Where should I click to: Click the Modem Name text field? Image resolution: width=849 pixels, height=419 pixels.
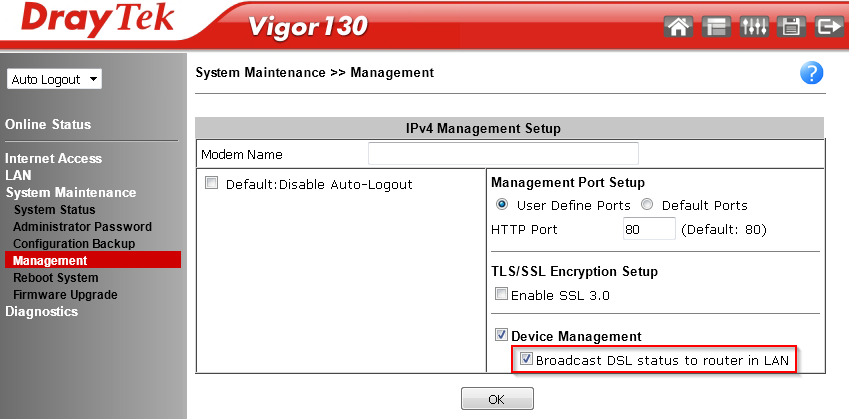click(503, 154)
